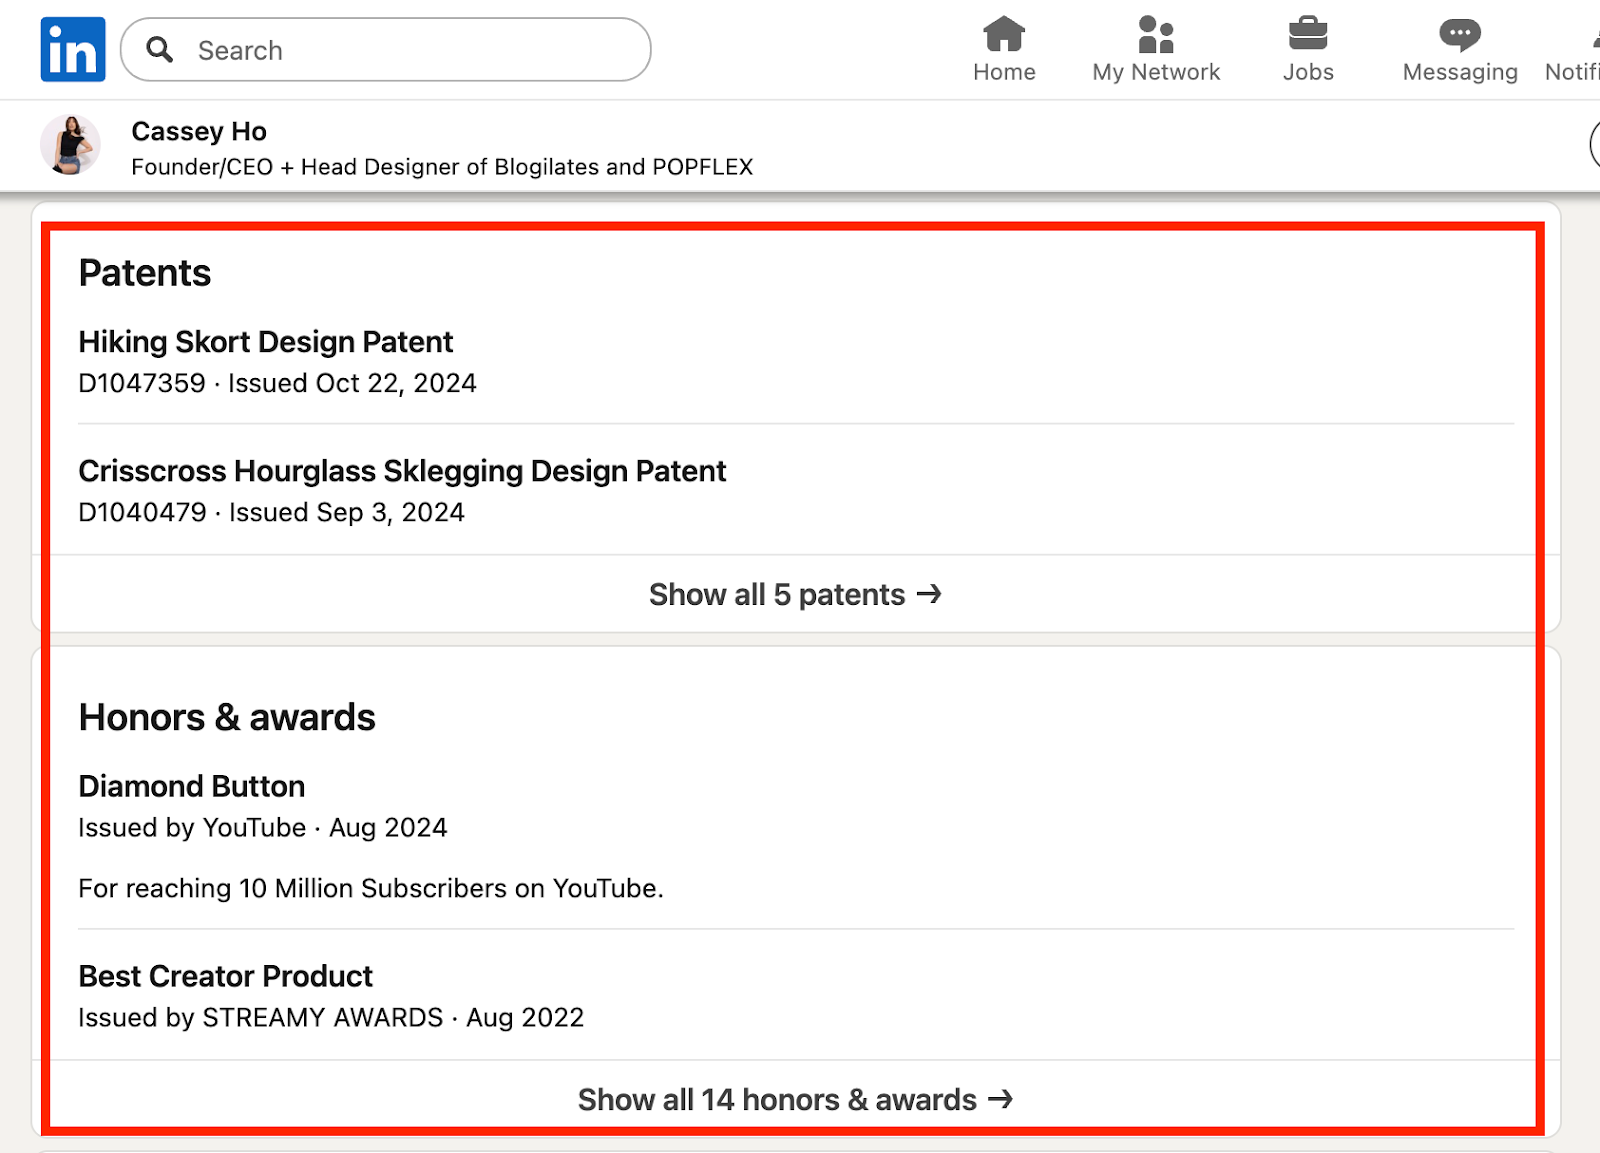Click the Honors & awards section heading
Image resolution: width=1600 pixels, height=1153 pixels.
pyautogui.click(x=227, y=717)
